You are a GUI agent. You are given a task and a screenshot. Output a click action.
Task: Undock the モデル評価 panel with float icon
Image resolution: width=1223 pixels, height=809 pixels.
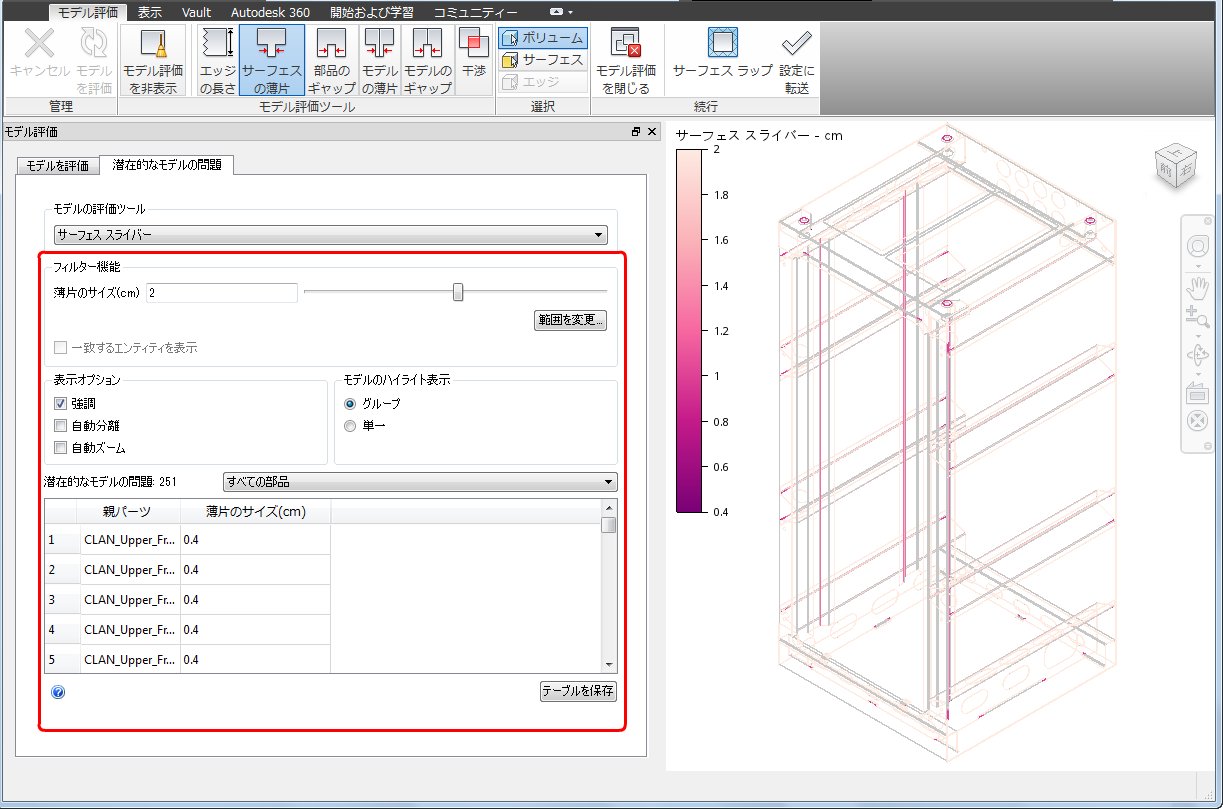point(635,132)
